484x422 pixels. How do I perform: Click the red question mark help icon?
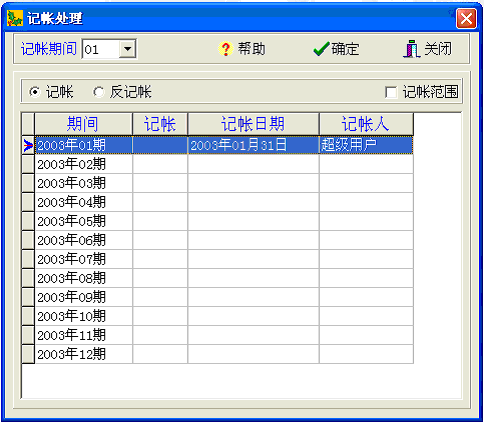pos(226,49)
